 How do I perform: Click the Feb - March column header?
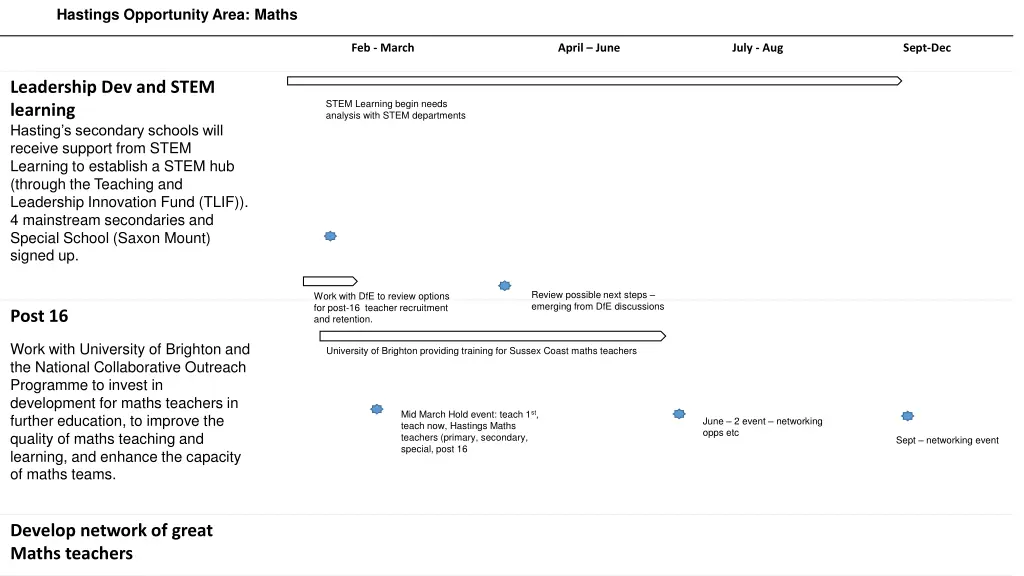coord(382,48)
